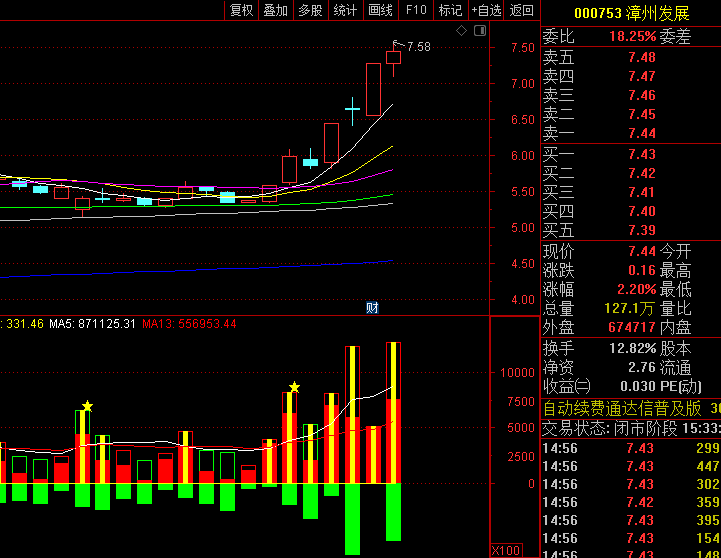The width and height of the screenshot is (721, 558).
Task: Select stock title 000753 漳州发展
Action: (632, 13)
